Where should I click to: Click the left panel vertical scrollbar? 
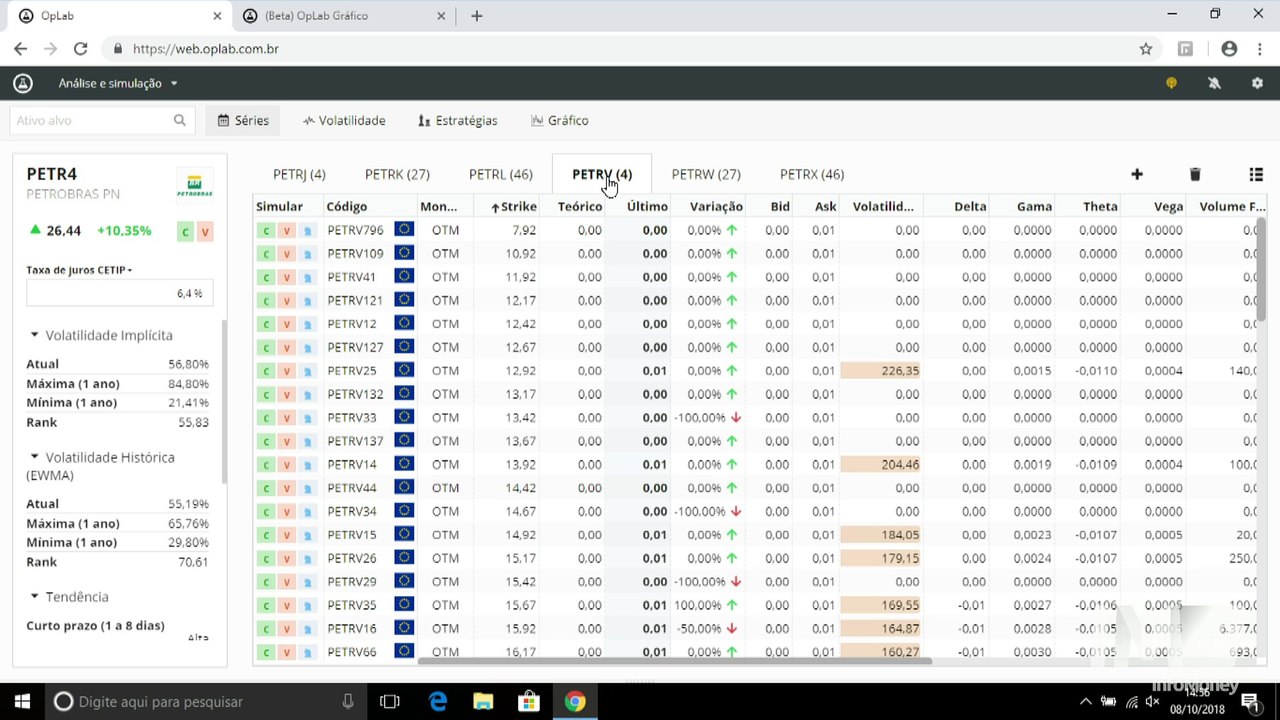[224, 400]
